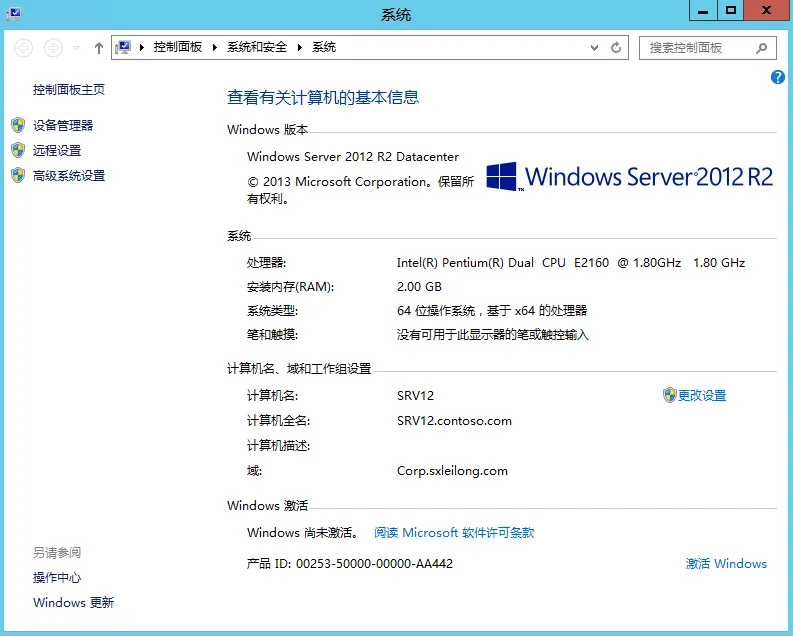Screen dimensions: 793x636
Task: Click the Back navigation arrow button
Action: pyautogui.click(x=24, y=47)
